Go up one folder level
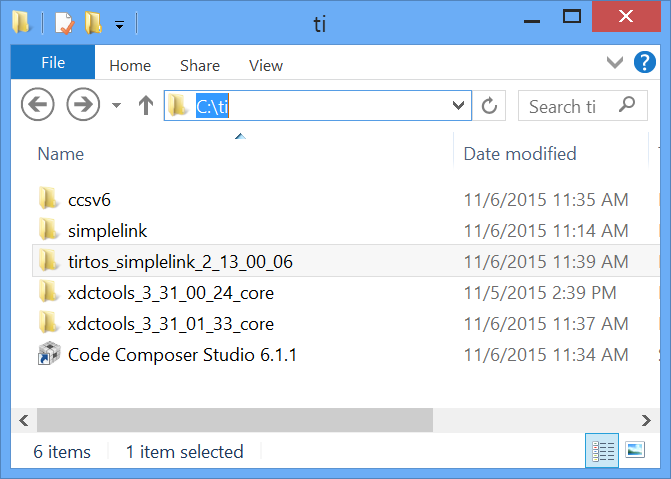 coord(145,104)
